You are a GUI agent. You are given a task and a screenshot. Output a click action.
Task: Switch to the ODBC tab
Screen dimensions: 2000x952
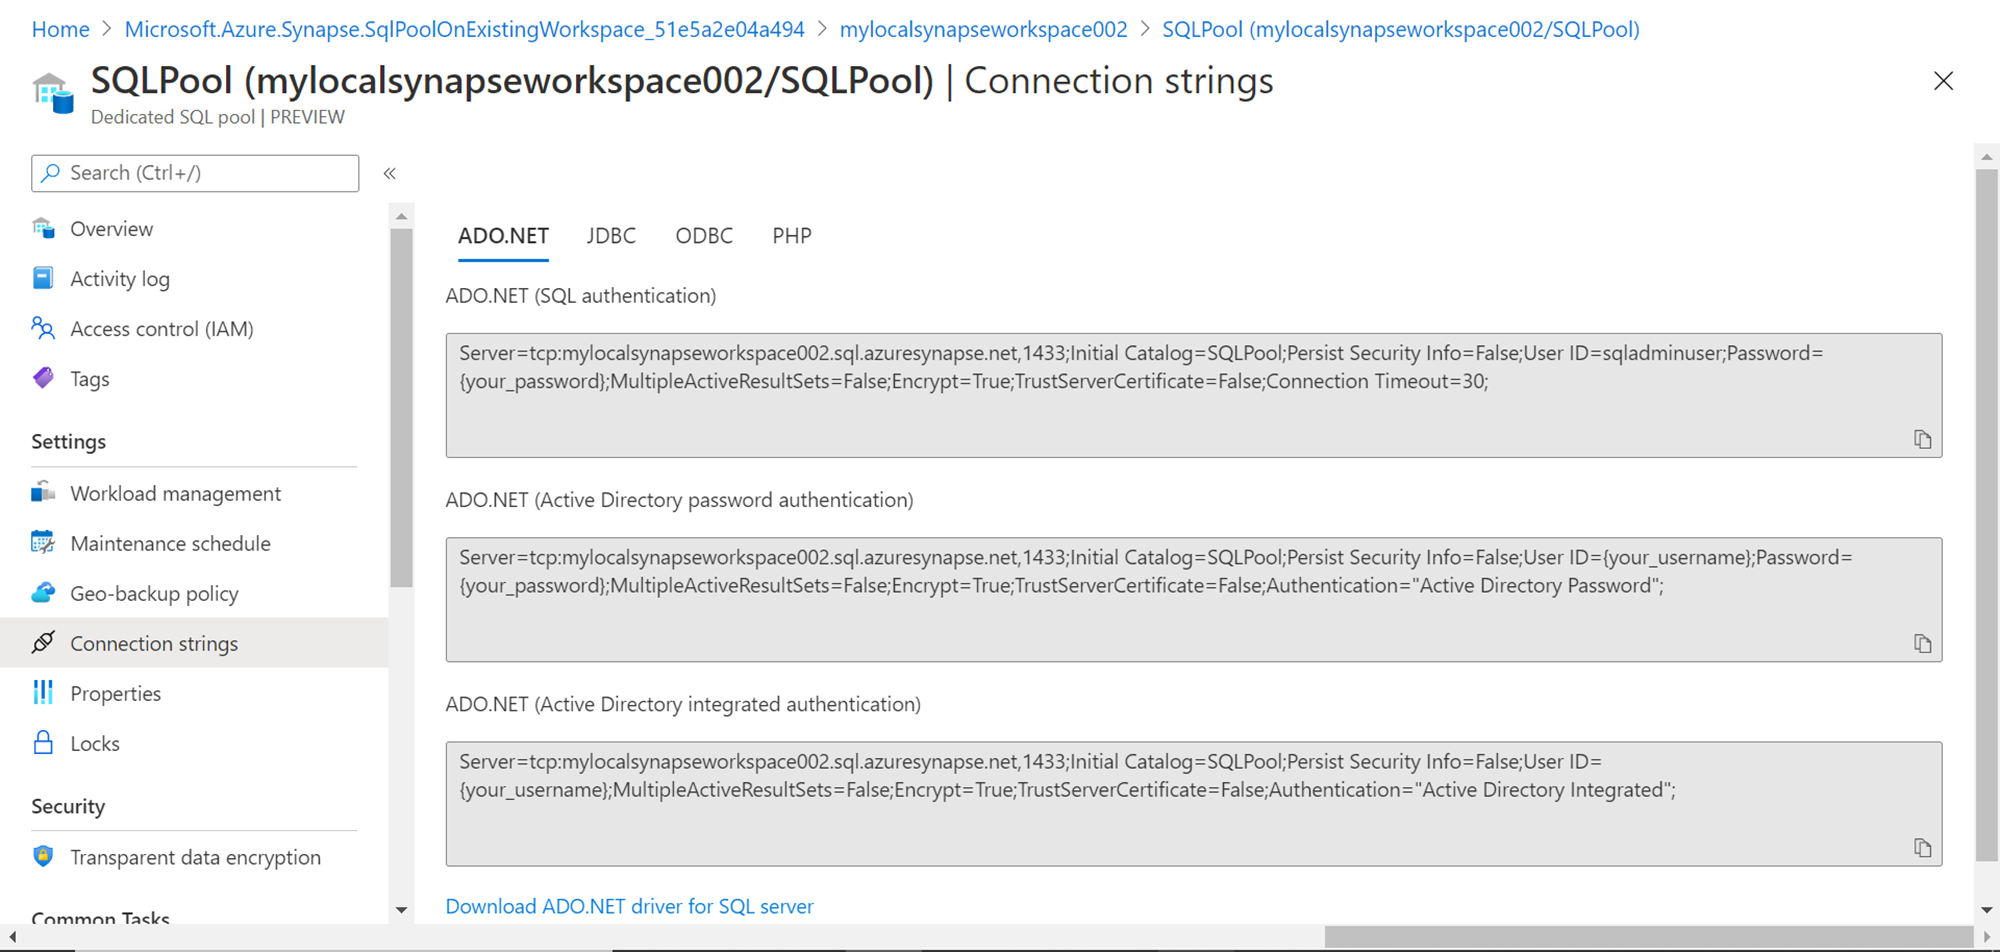coord(704,236)
